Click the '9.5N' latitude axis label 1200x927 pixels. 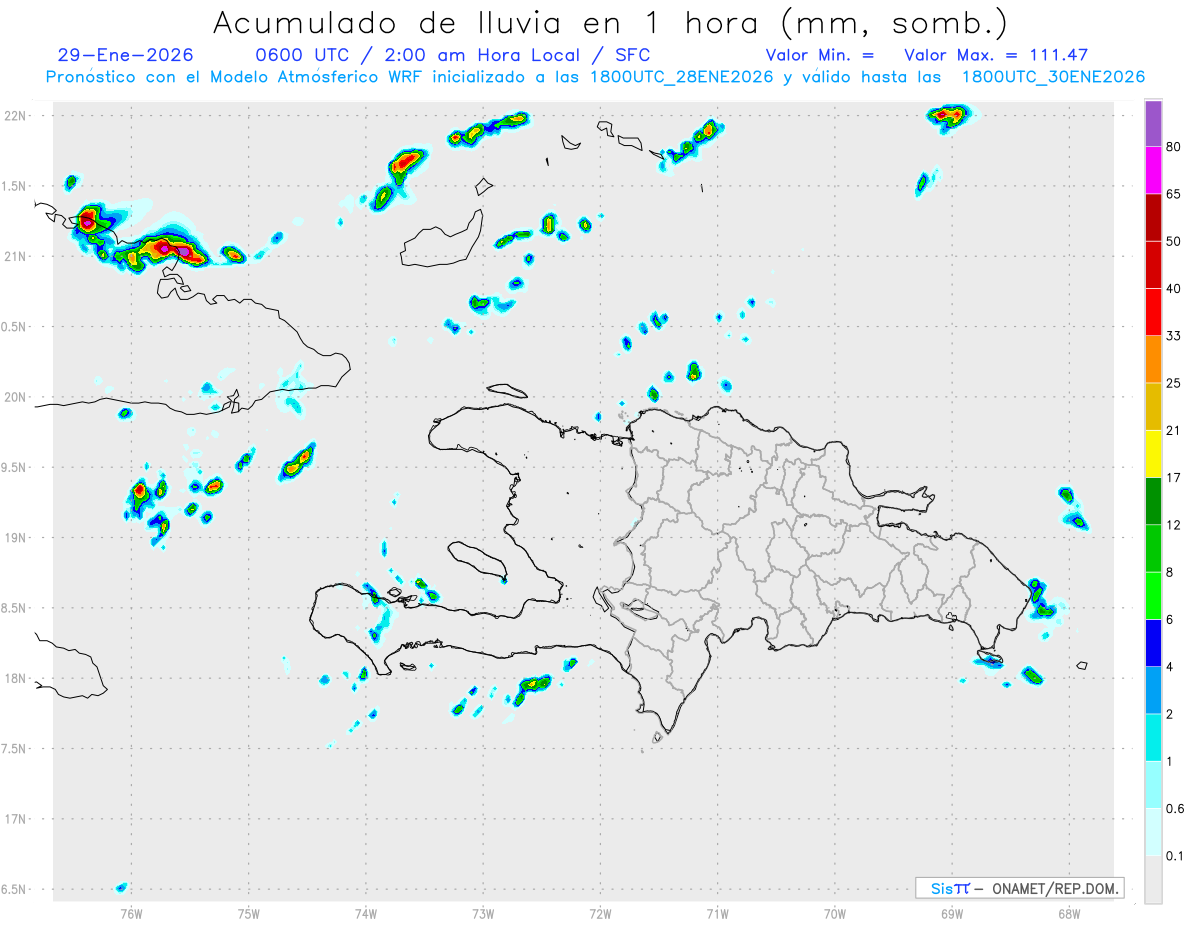coord(15,467)
